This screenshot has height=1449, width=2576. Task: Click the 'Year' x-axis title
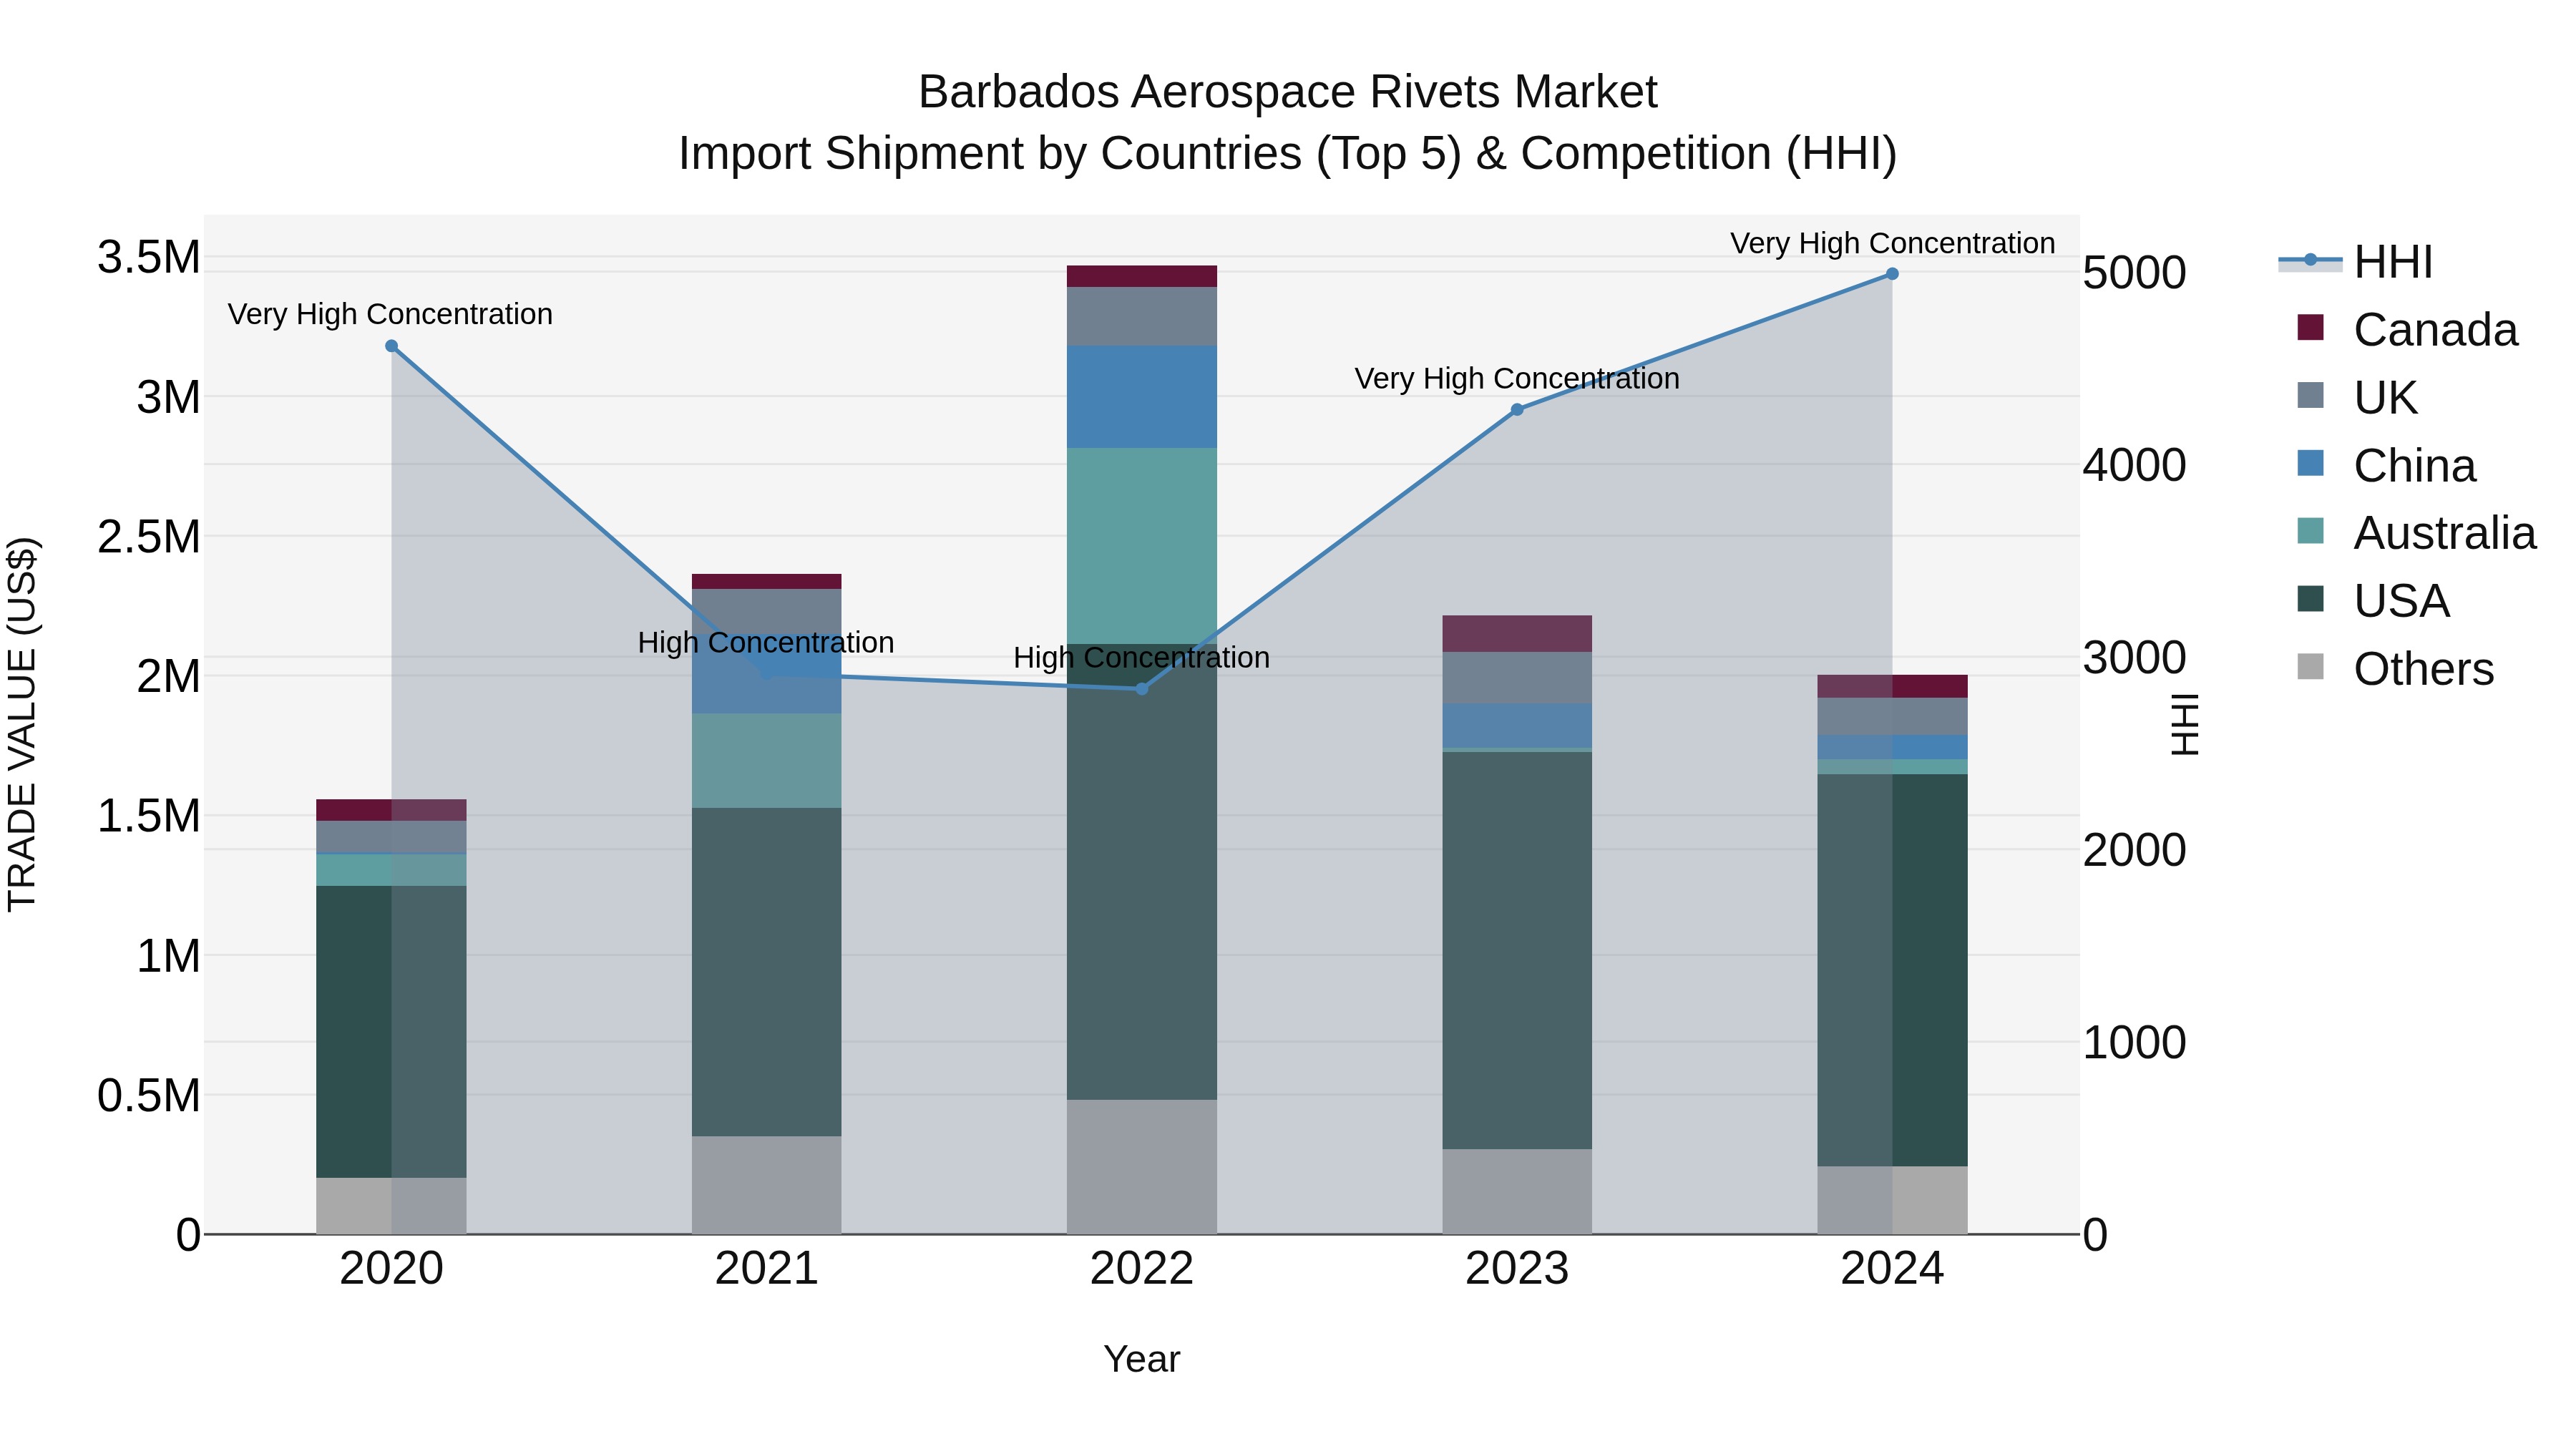coord(1142,1359)
